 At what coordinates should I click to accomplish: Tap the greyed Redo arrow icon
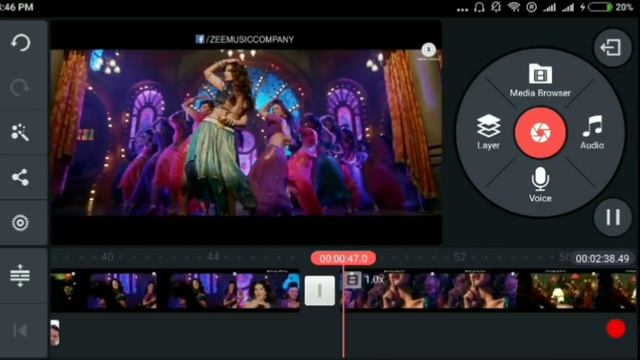click(20, 87)
